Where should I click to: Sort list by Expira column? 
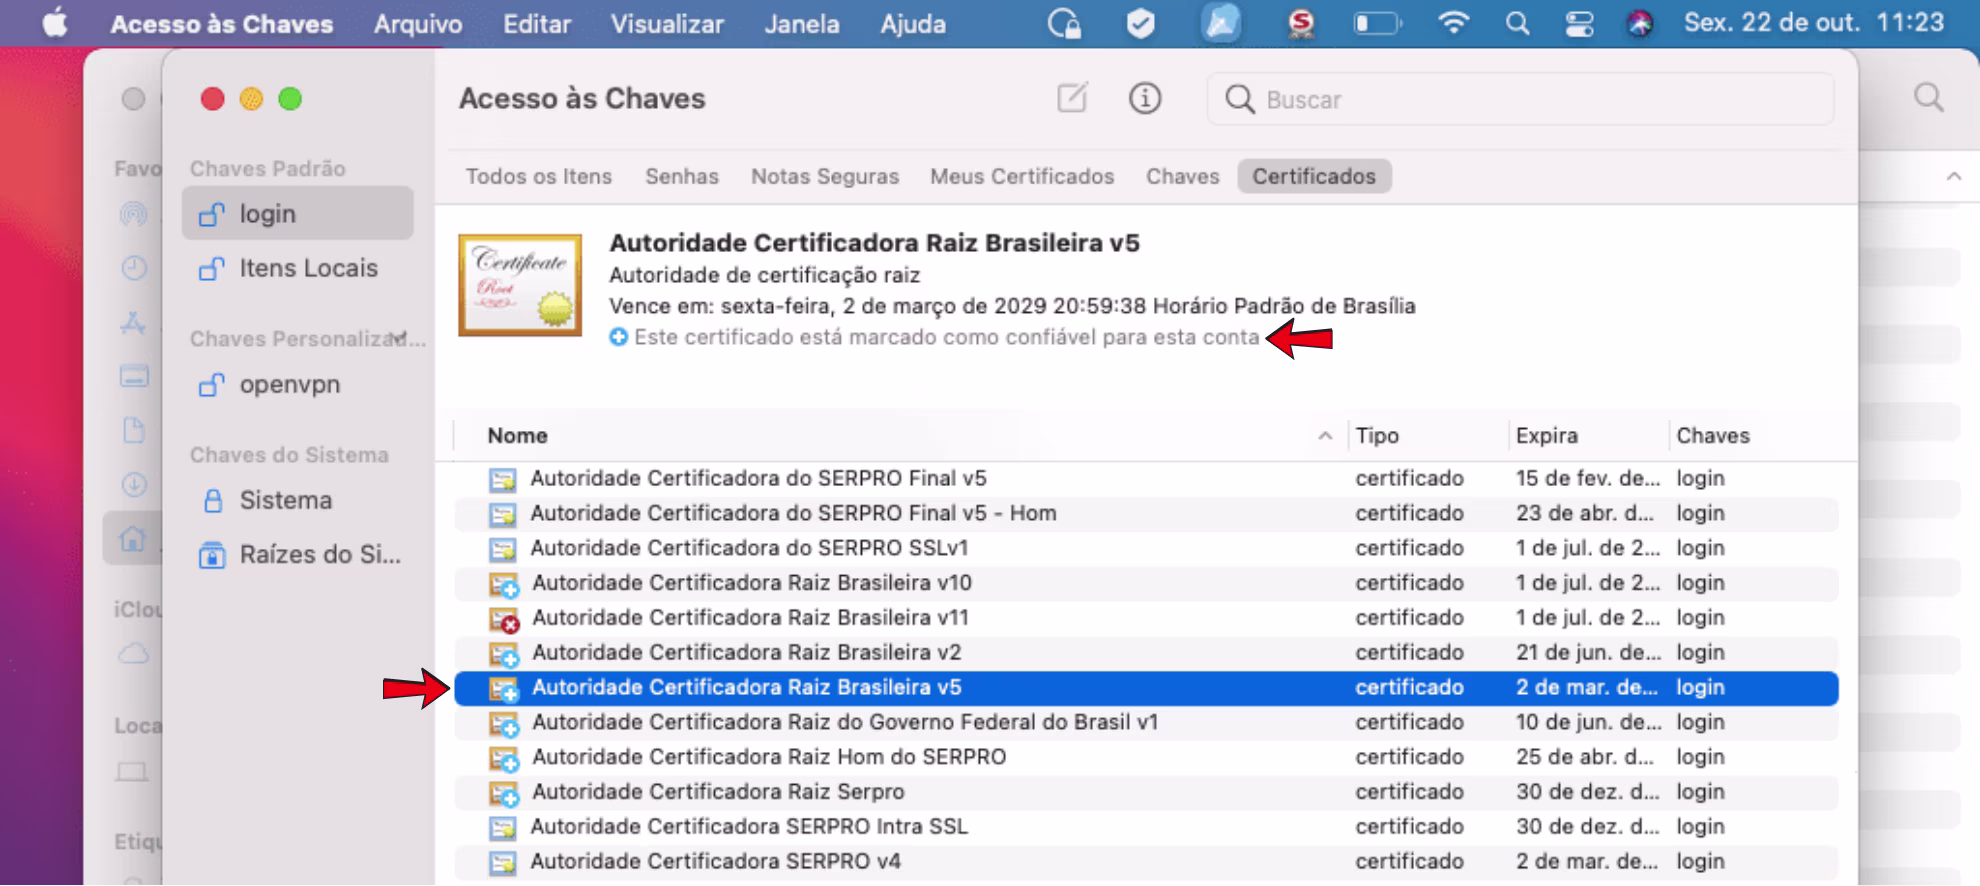1546,435
